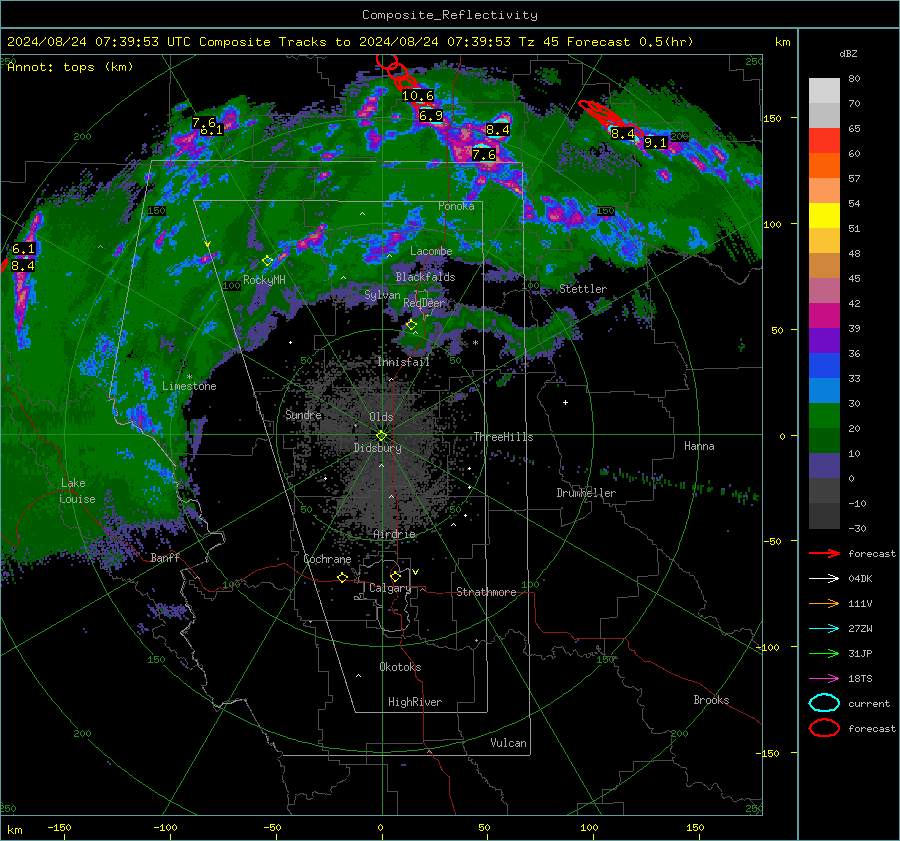This screenshot has height=841, width=900.
Task: Click the dBZ legend heading
Action: 848,54
